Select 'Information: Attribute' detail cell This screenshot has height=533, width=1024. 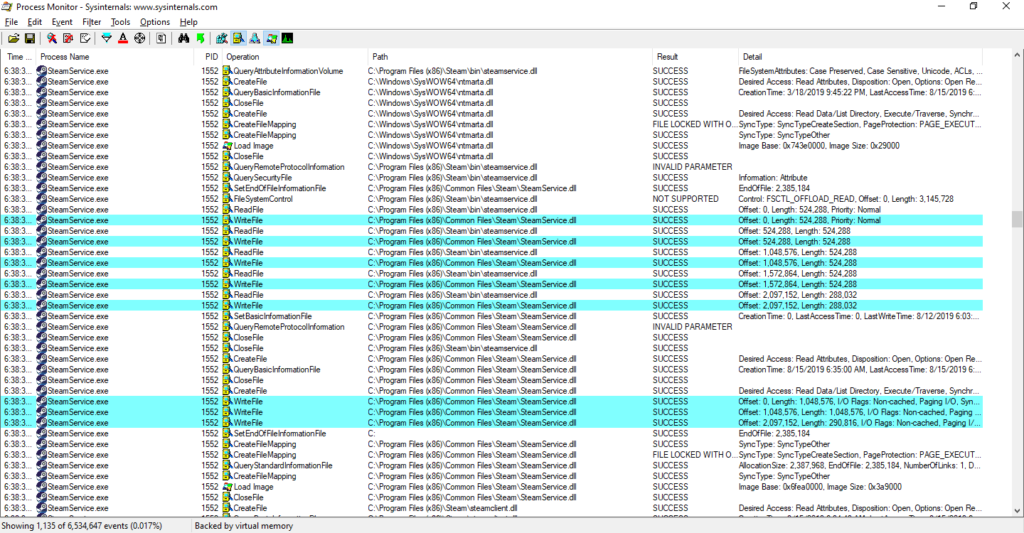[x=773, y=178]
